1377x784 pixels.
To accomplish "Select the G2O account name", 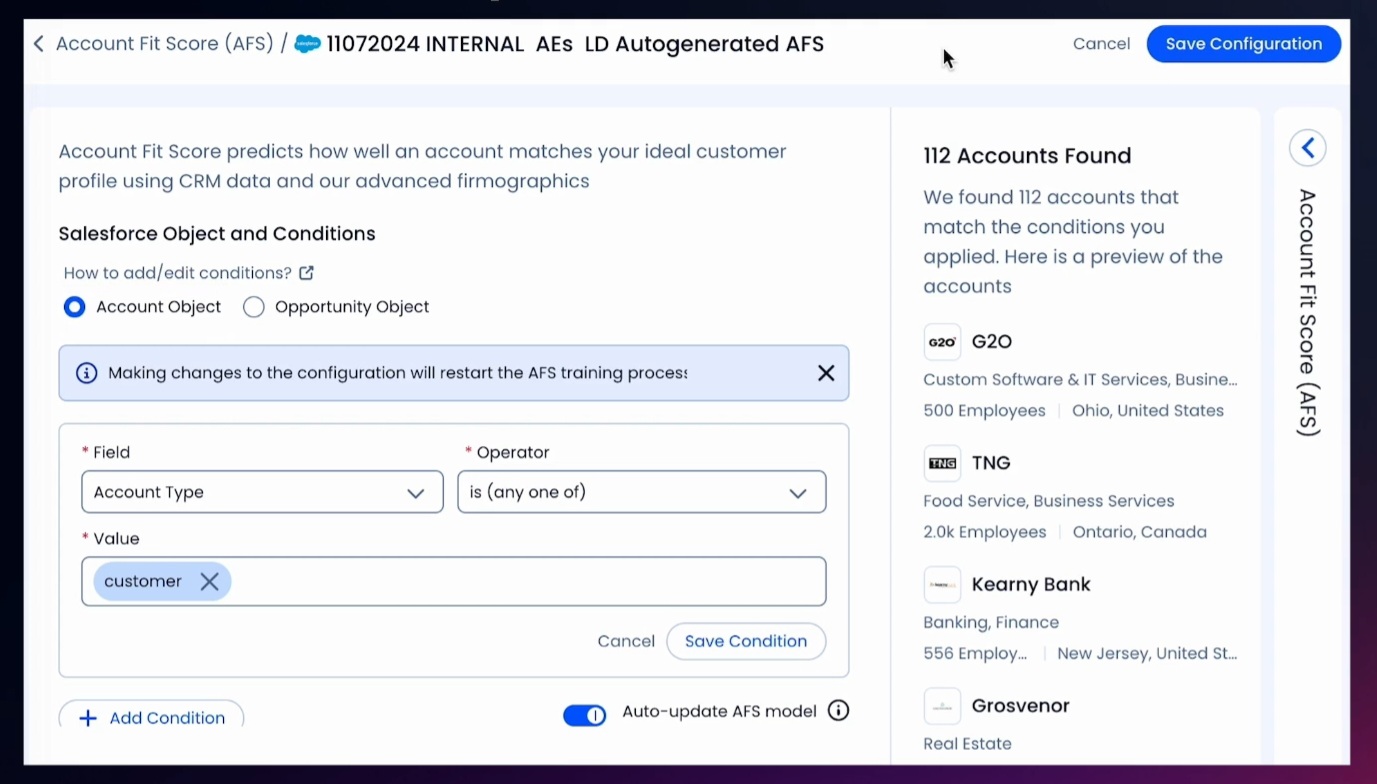I will click(992, 342).
